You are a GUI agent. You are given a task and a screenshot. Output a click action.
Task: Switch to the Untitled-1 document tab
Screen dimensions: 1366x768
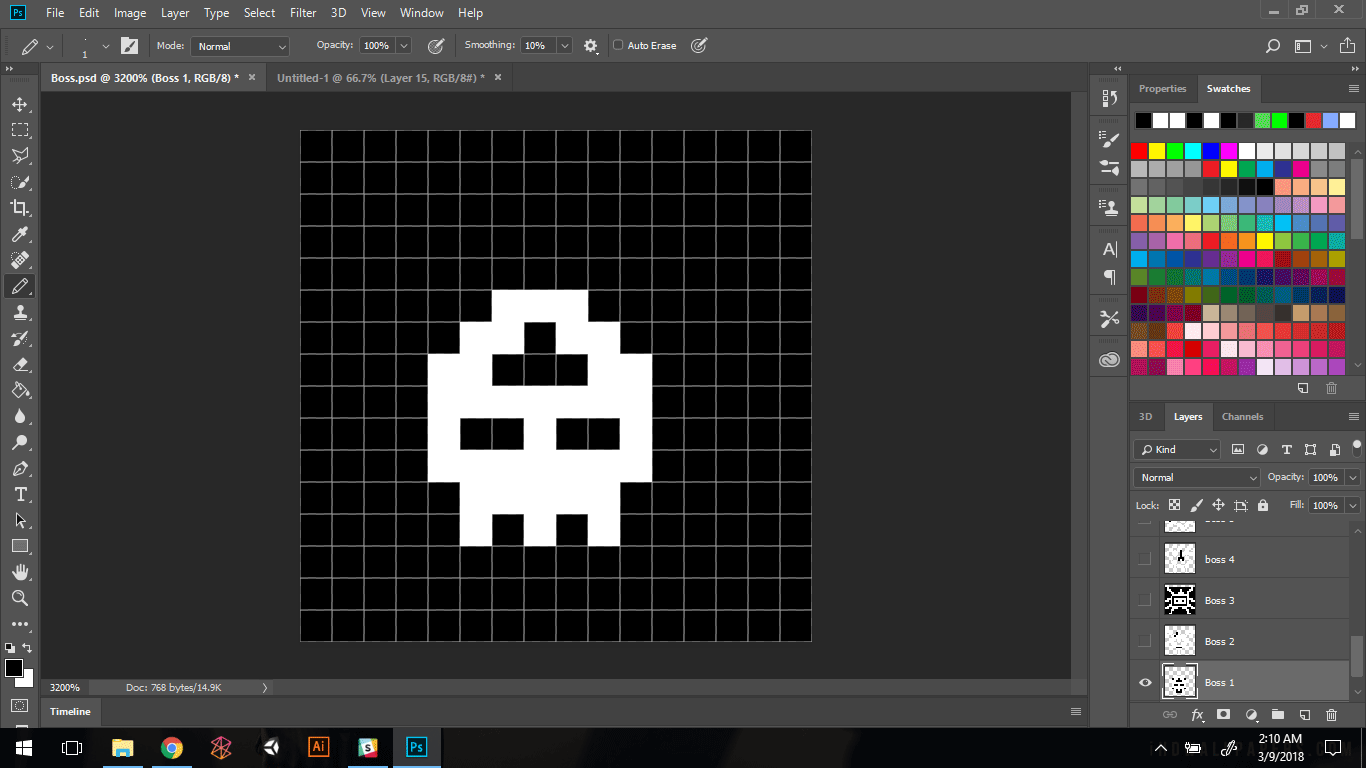380,77
